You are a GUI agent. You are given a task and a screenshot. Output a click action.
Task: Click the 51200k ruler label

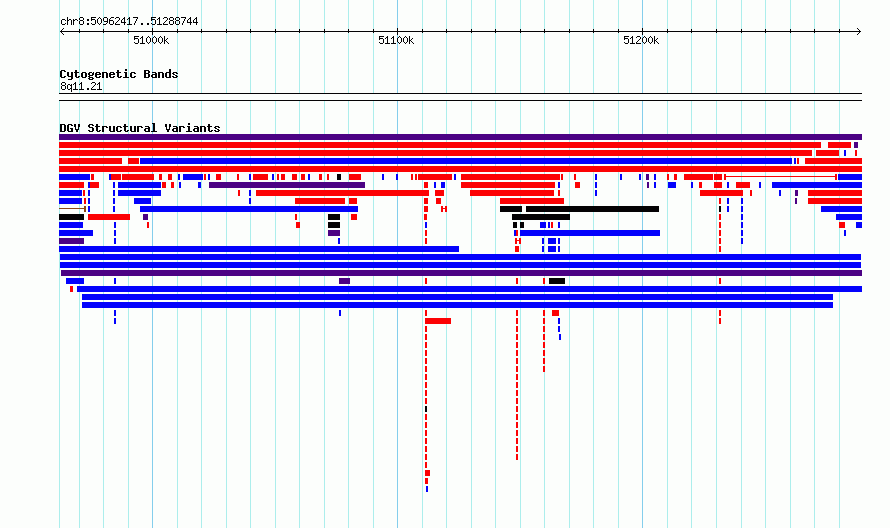[x=641, y=40]
